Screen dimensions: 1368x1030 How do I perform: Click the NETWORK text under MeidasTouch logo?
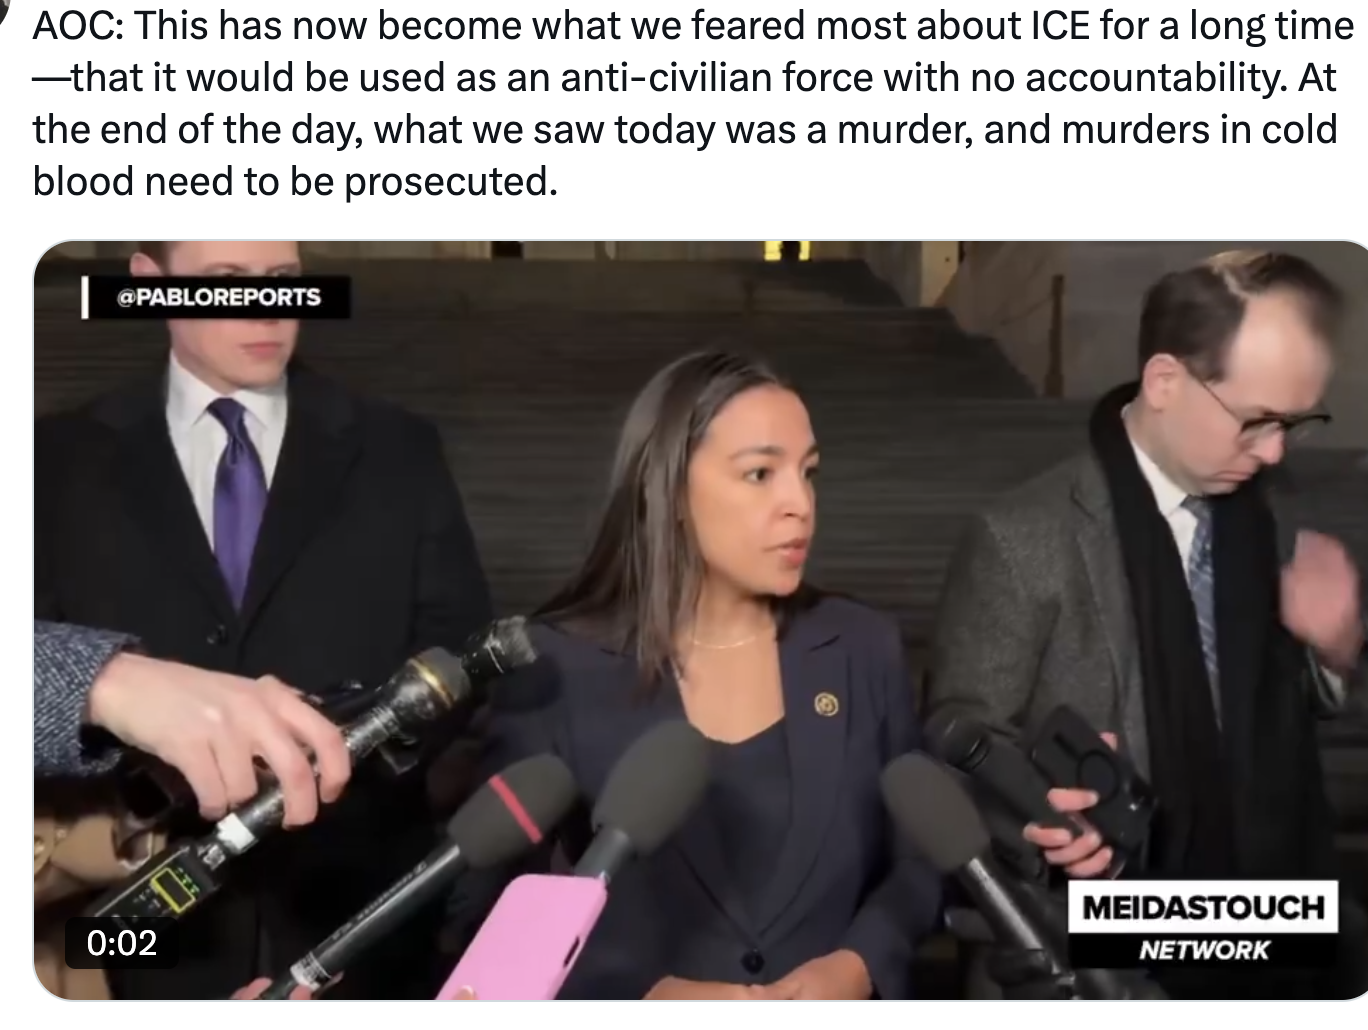(x=1203, y=950)
